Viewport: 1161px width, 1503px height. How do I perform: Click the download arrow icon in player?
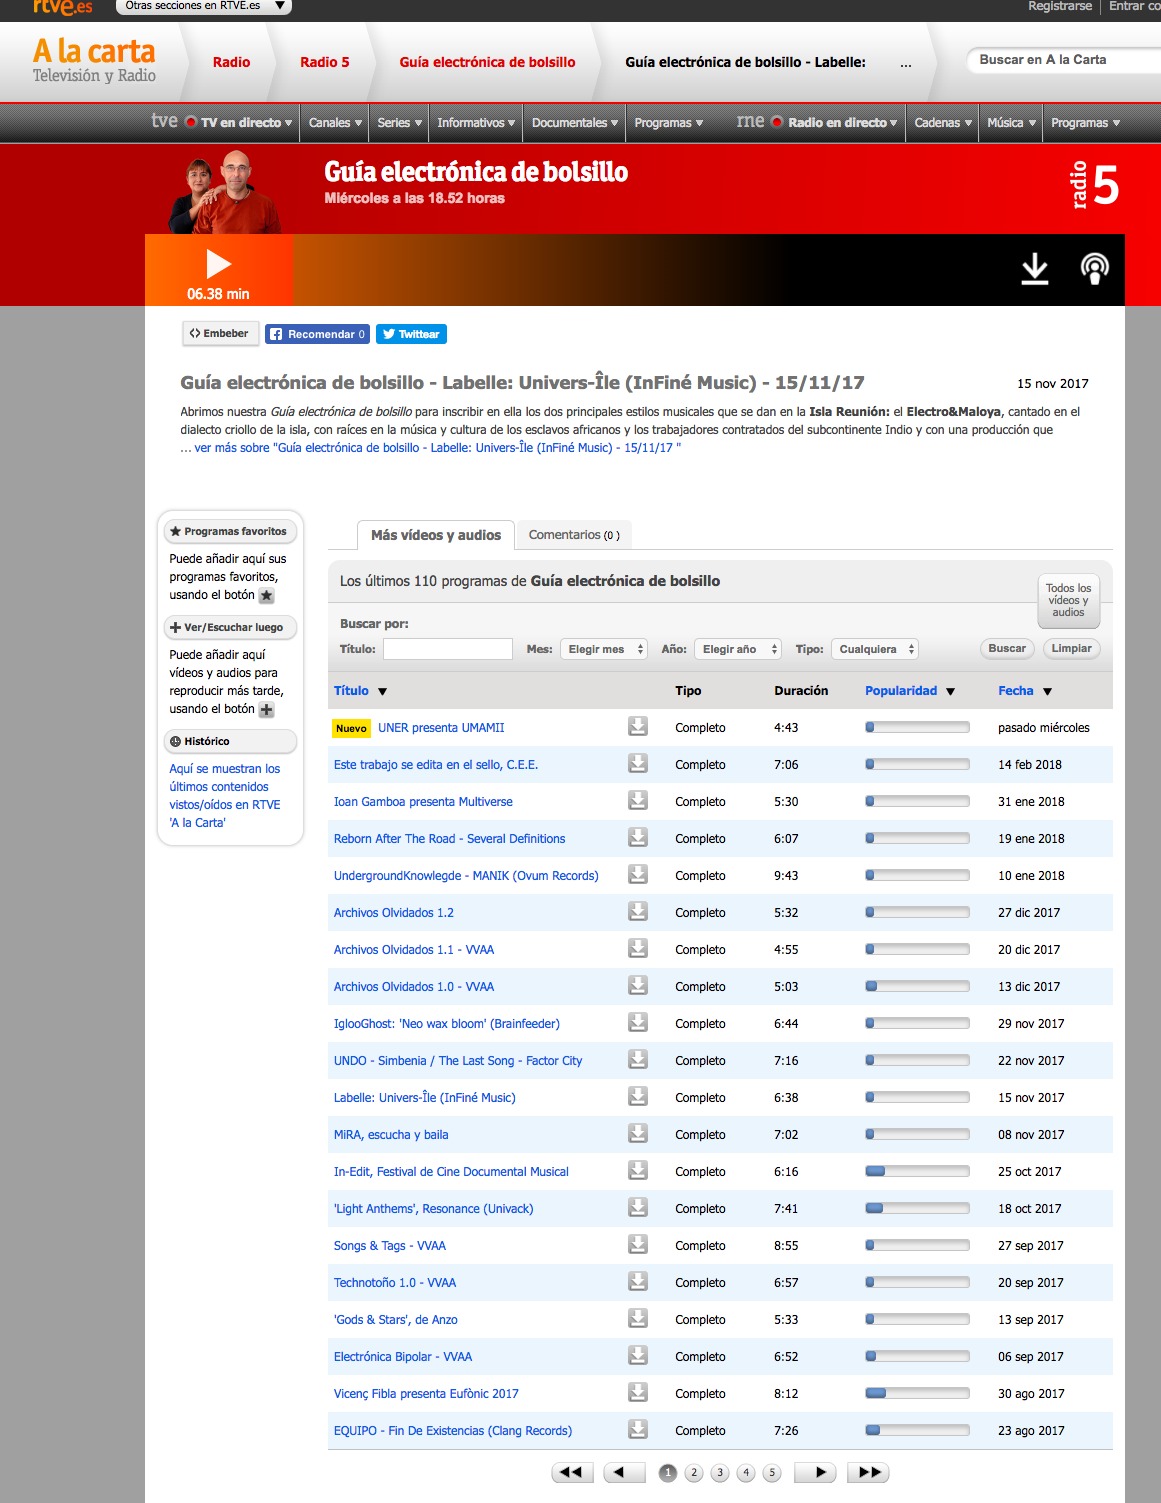(x=1034, y=269)
